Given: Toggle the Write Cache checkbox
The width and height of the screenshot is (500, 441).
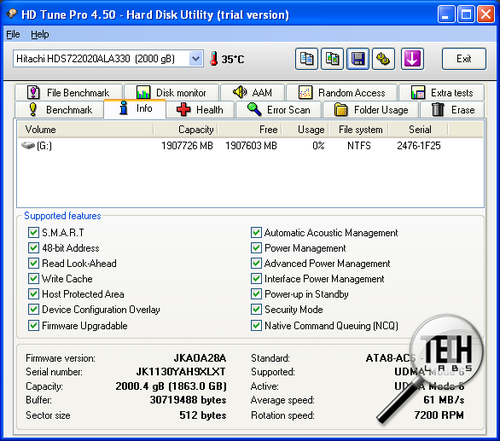Looking at the screenshot, I should (33, 278).
